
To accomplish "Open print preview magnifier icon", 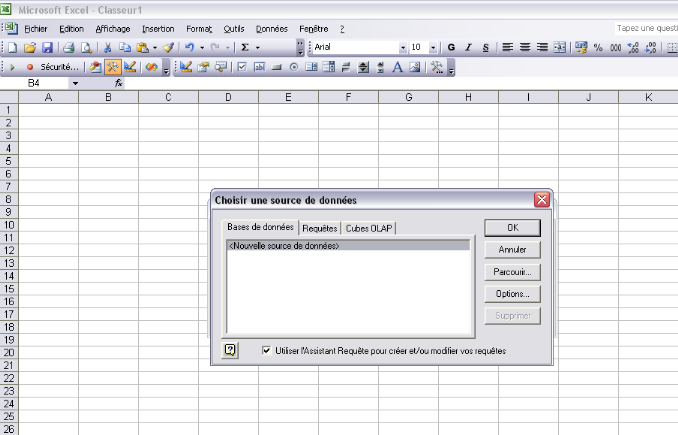I will (x=86, y=48).
